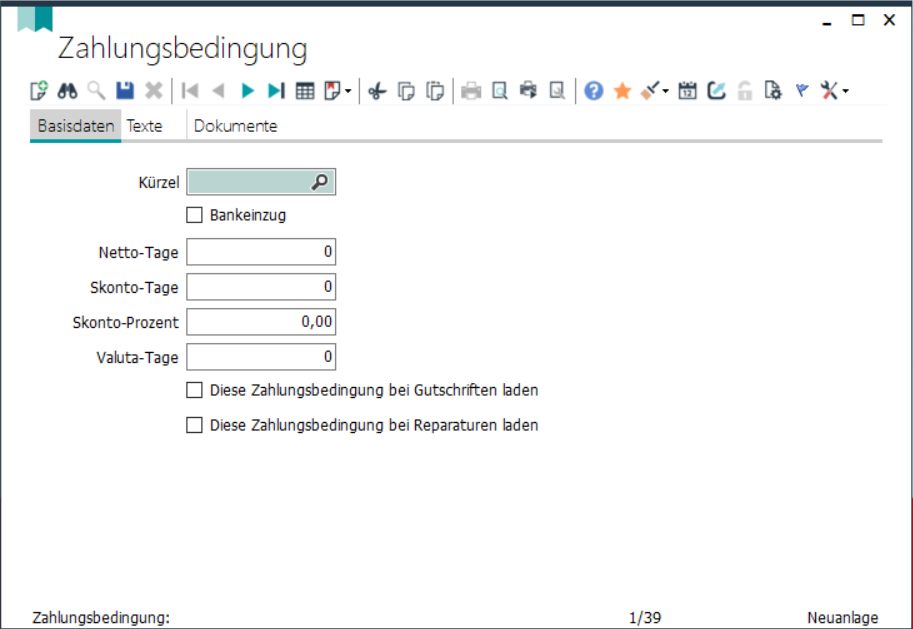This screenshot has height=629, width=913.
Task: Go to the previous record
Action: pos(219,91)
